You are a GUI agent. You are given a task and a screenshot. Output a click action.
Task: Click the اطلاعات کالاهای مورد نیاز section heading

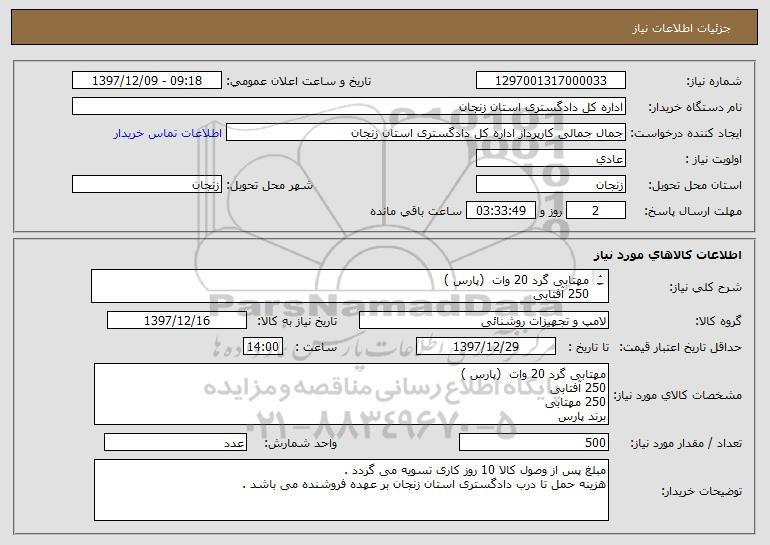tap(667, 255)
